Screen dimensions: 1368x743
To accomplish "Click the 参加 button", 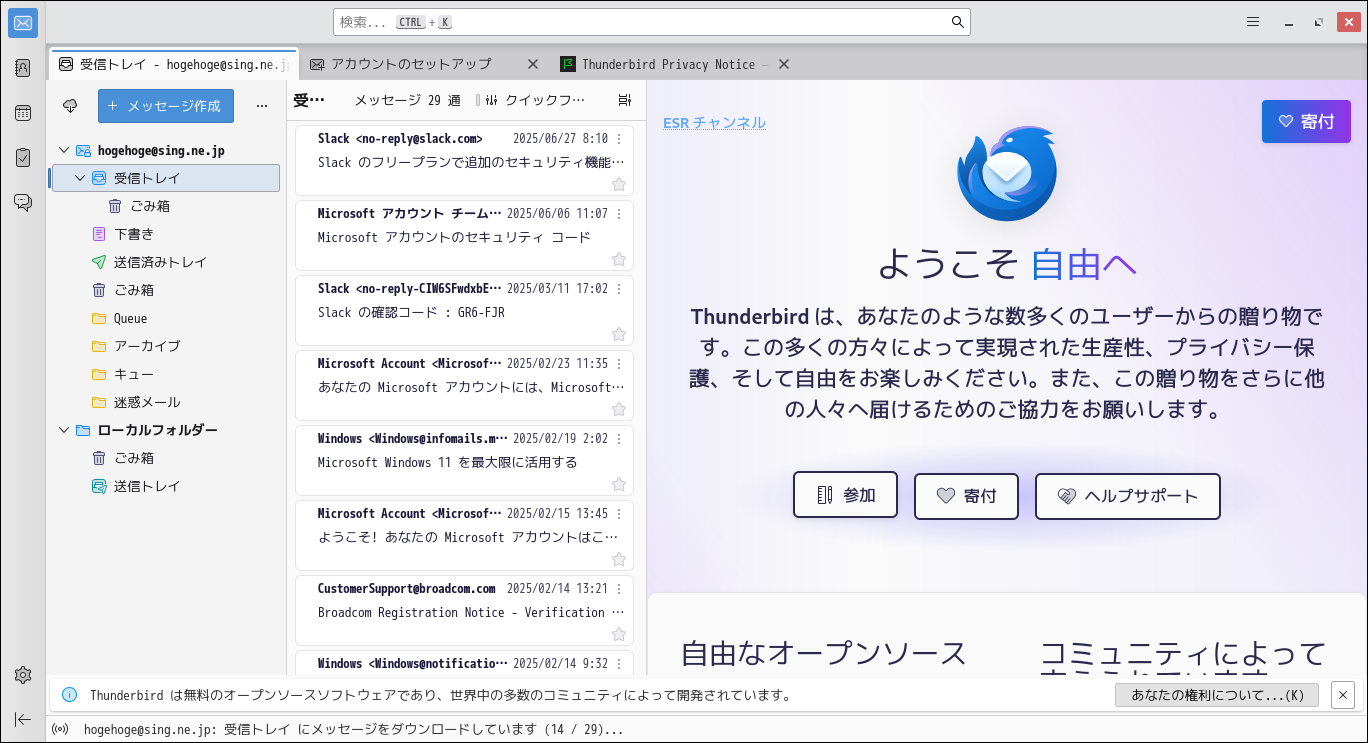I will tap(845, 495).
